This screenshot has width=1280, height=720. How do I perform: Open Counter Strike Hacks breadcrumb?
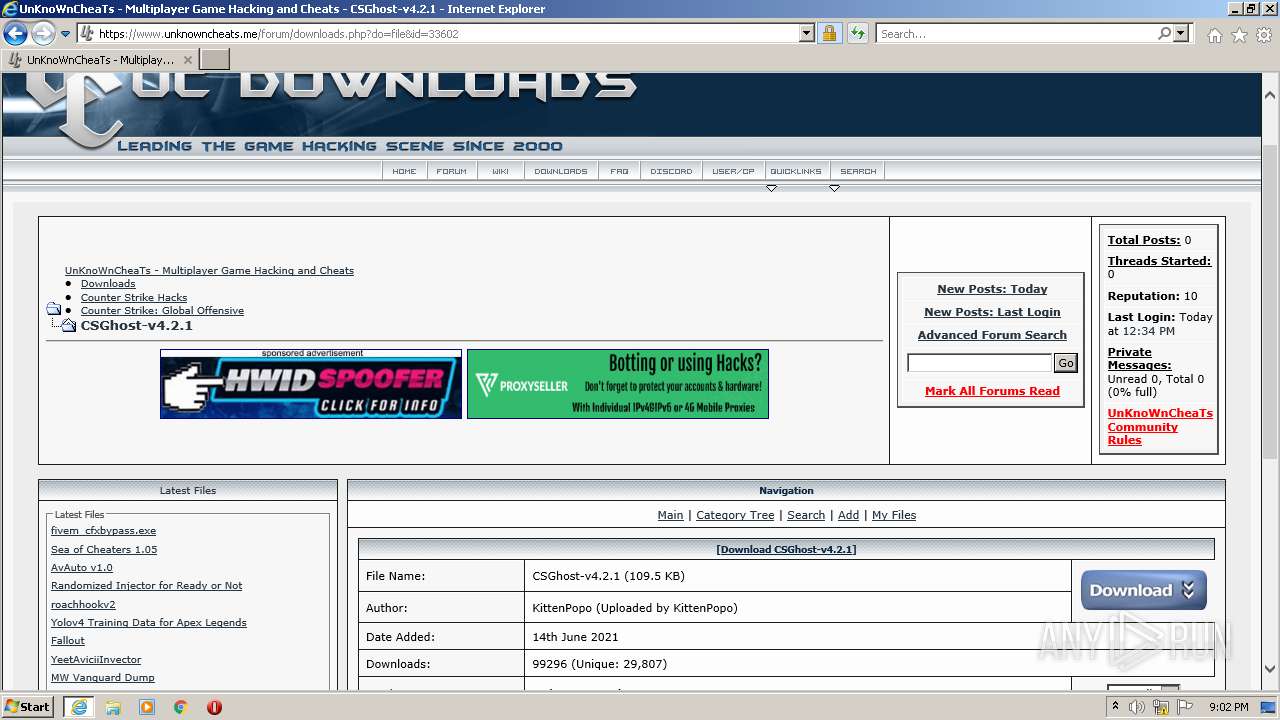tap(134, 297)
